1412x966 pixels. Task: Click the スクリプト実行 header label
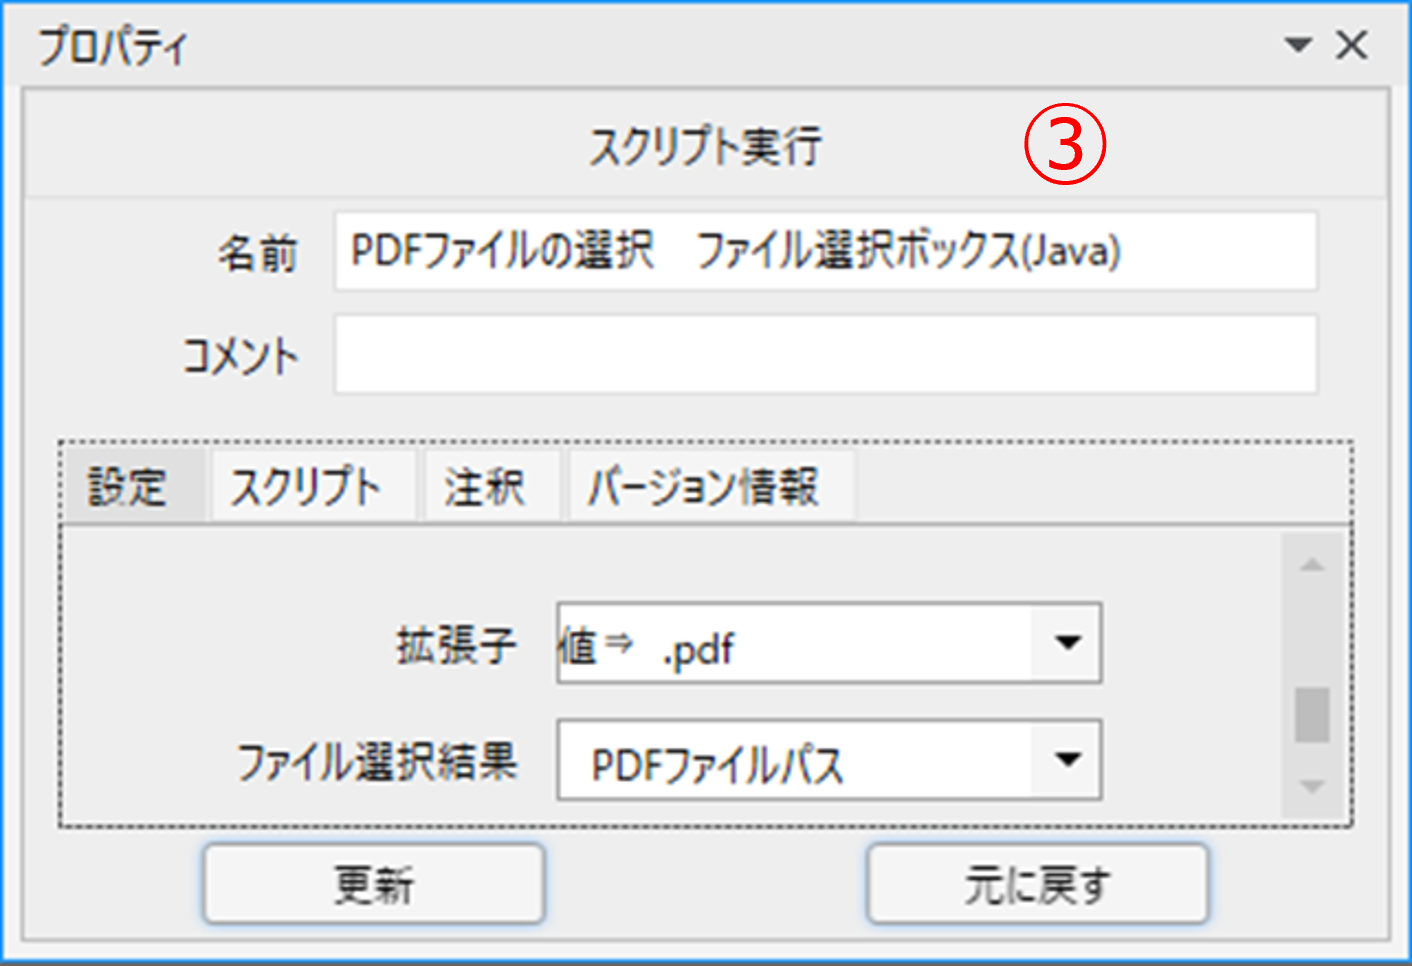point(704,147)
